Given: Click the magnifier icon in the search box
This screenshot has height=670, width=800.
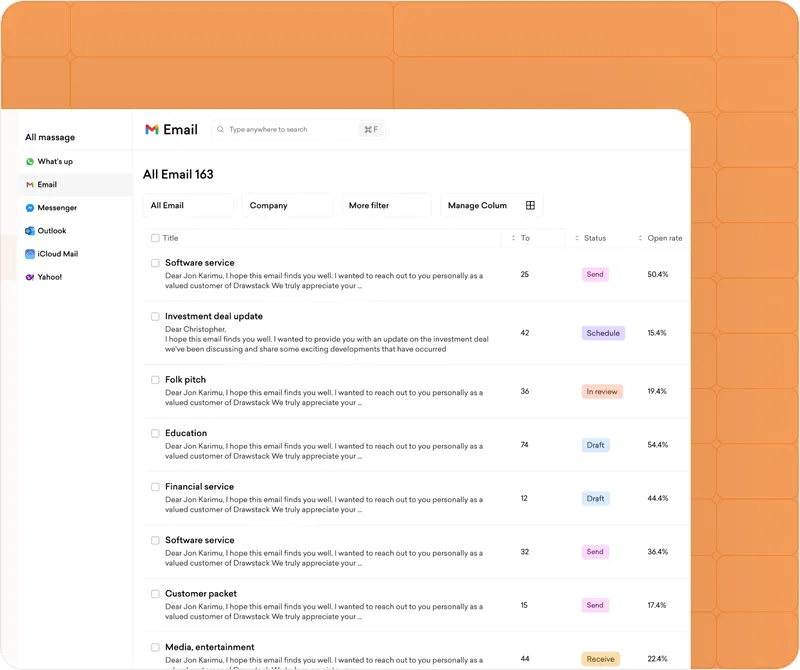Looking at the screenshot, I should click(220, 130).
